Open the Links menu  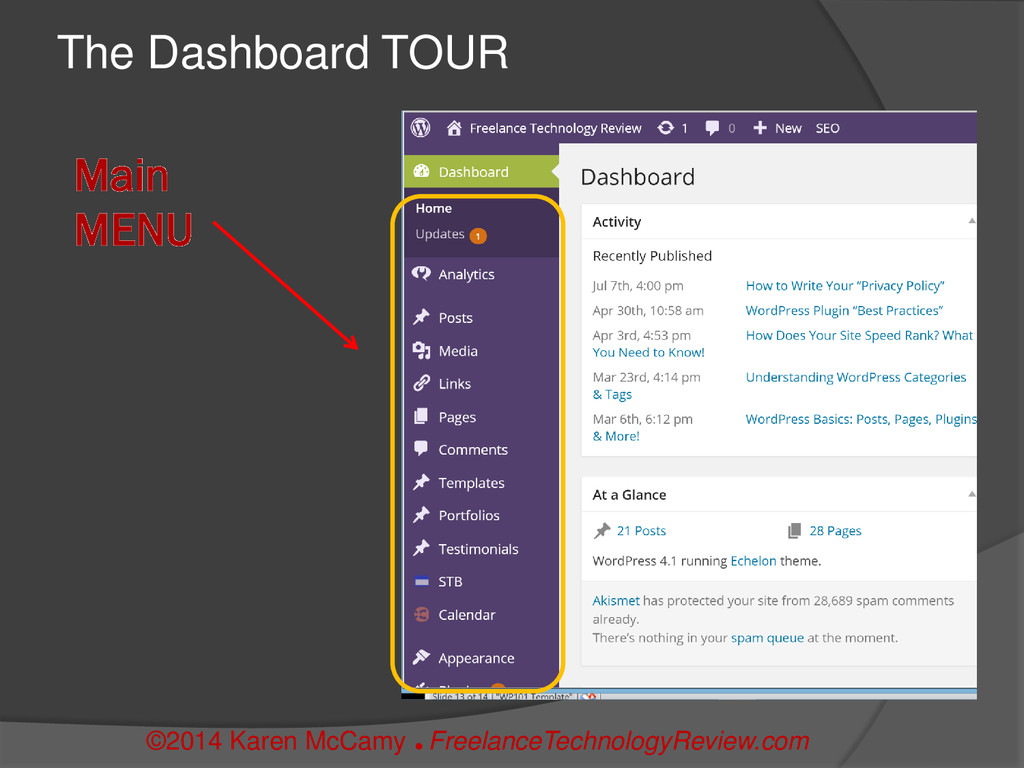(455, 384)
